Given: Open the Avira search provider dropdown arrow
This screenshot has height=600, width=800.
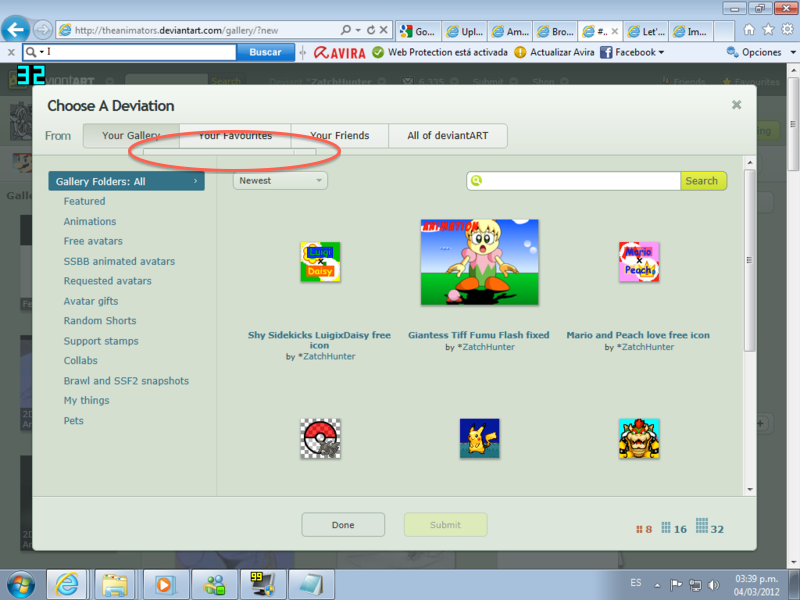Looking at the screenshot, I should (x=41, y=52).
